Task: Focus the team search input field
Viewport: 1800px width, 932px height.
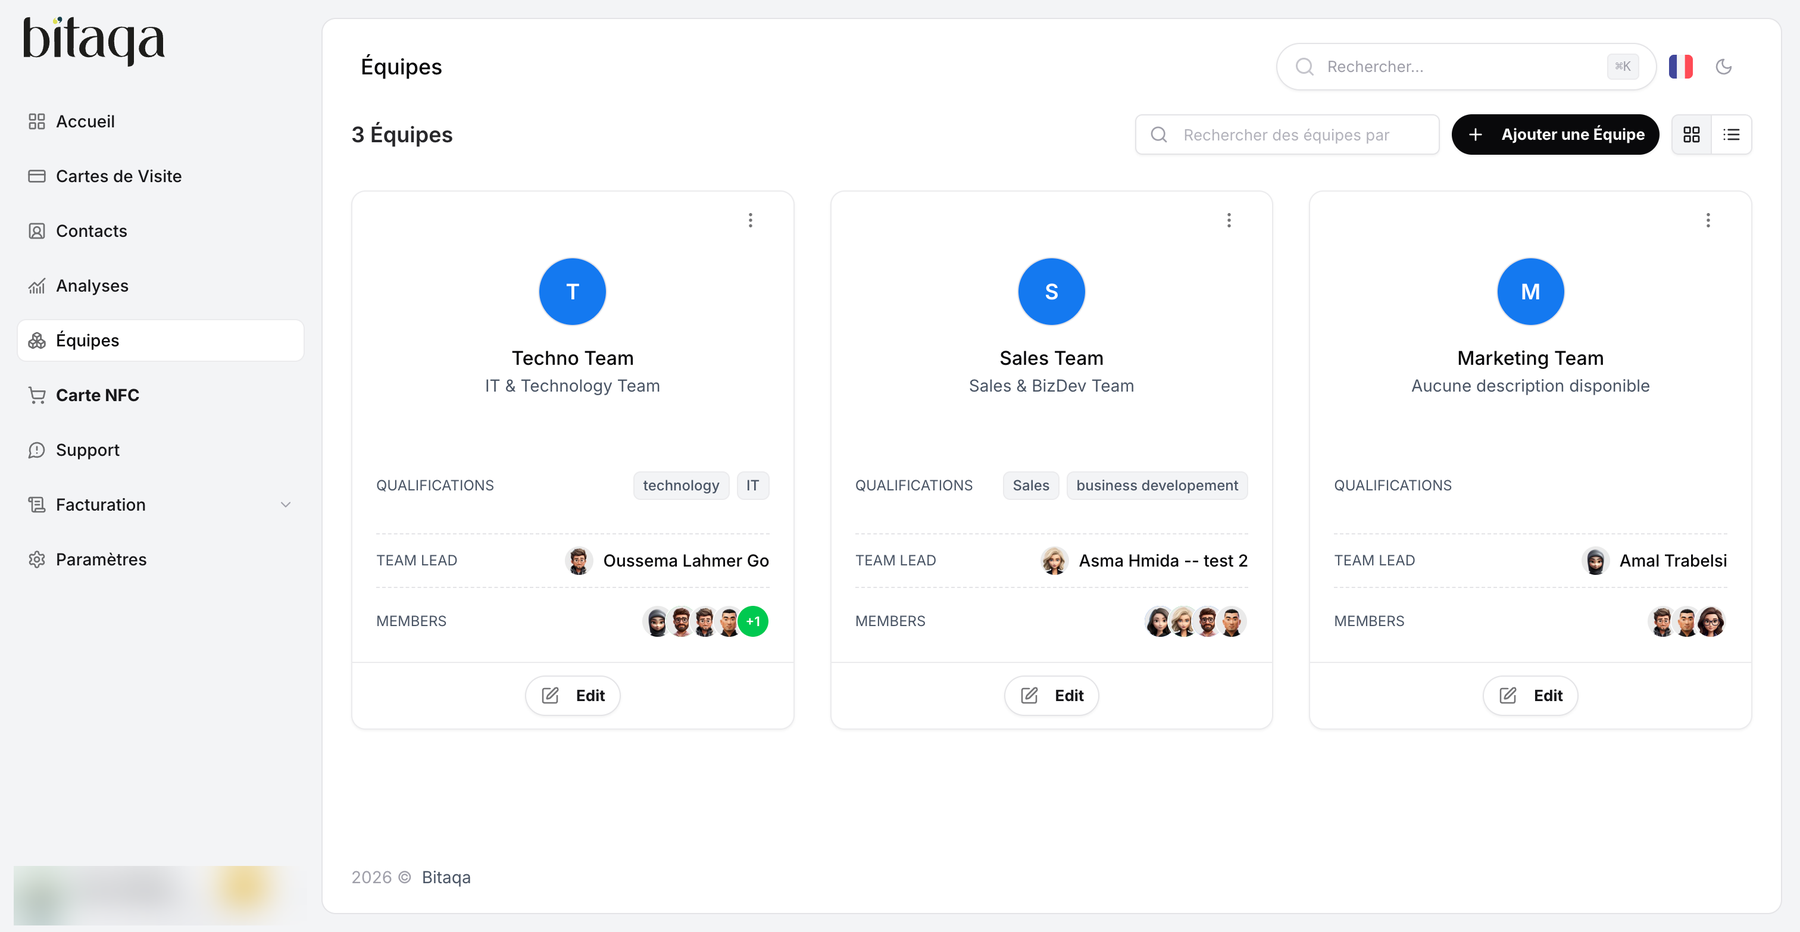Action: 1287,135
